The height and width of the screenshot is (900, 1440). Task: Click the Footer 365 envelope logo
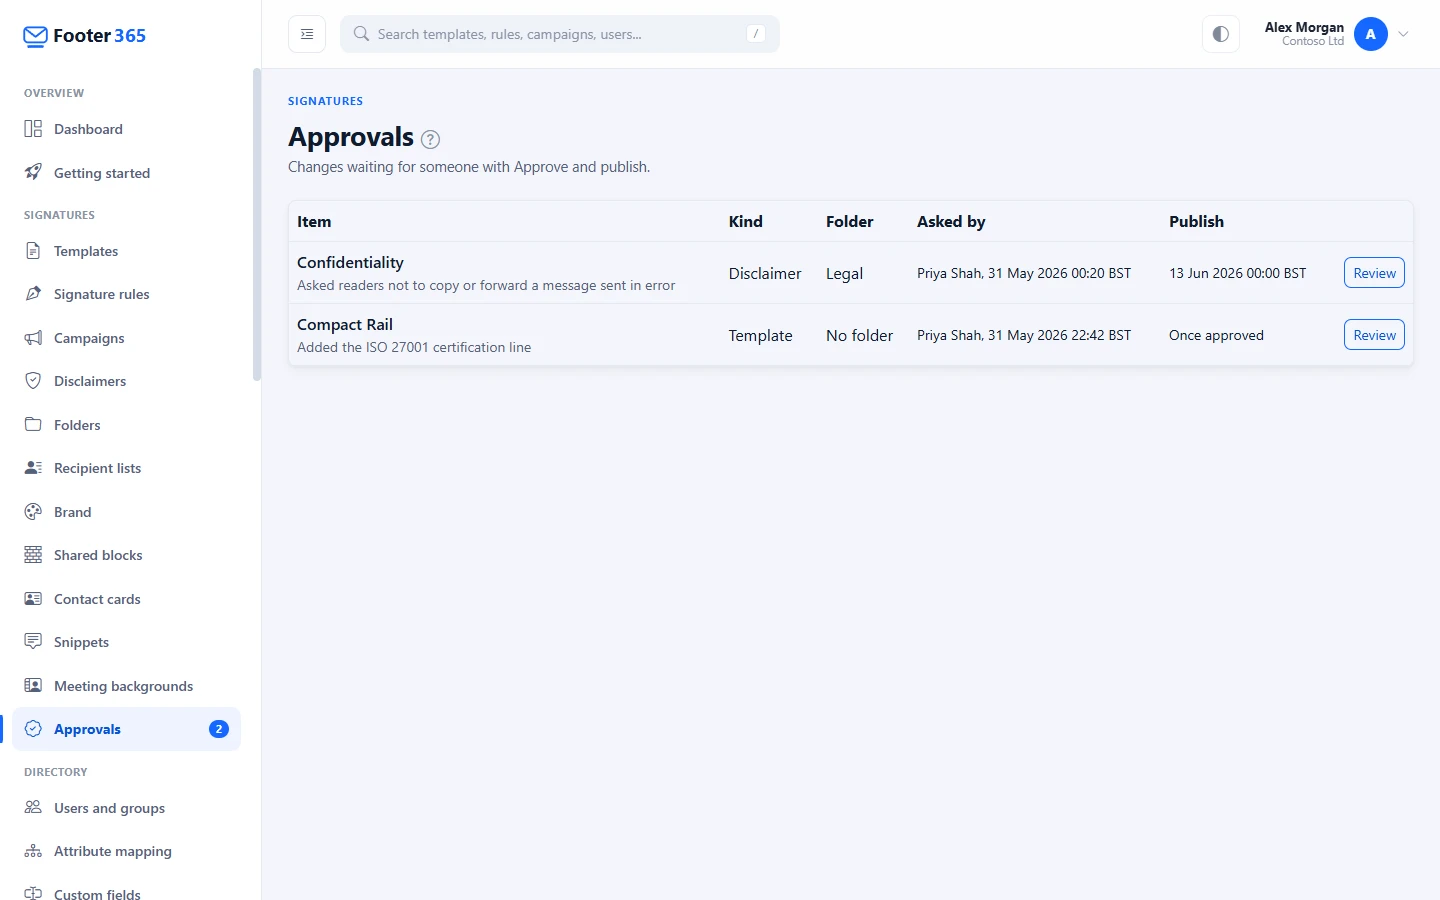tap(35, 36)
